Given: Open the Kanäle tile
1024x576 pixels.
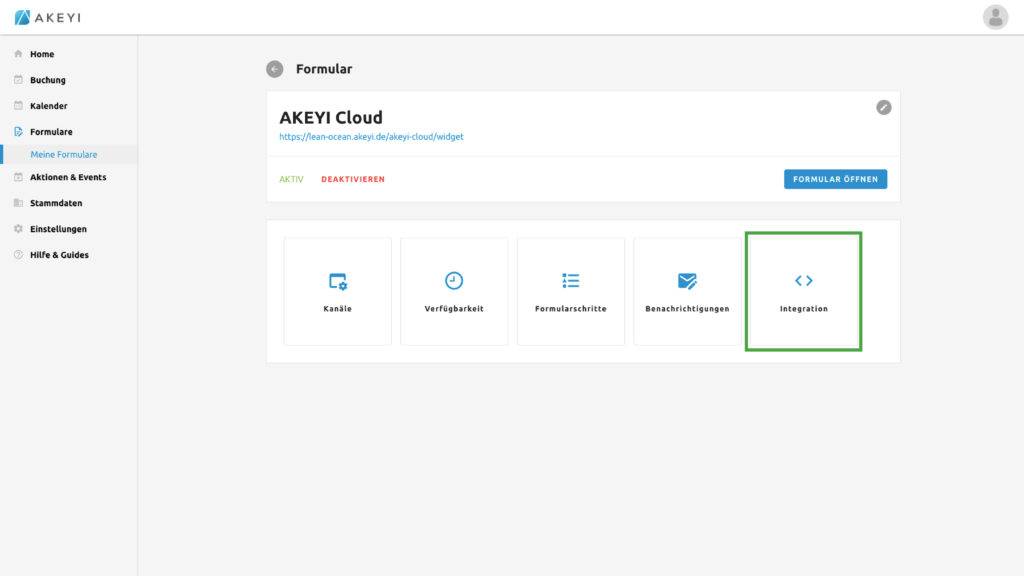Looking at the screenshot, I should pyautogui.click(x=337, y=291).
